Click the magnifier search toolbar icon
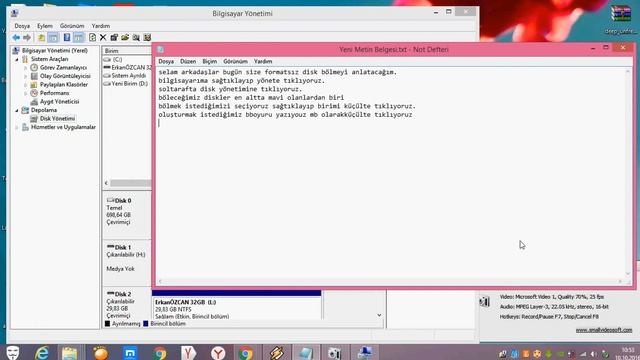 pos(136,38)
